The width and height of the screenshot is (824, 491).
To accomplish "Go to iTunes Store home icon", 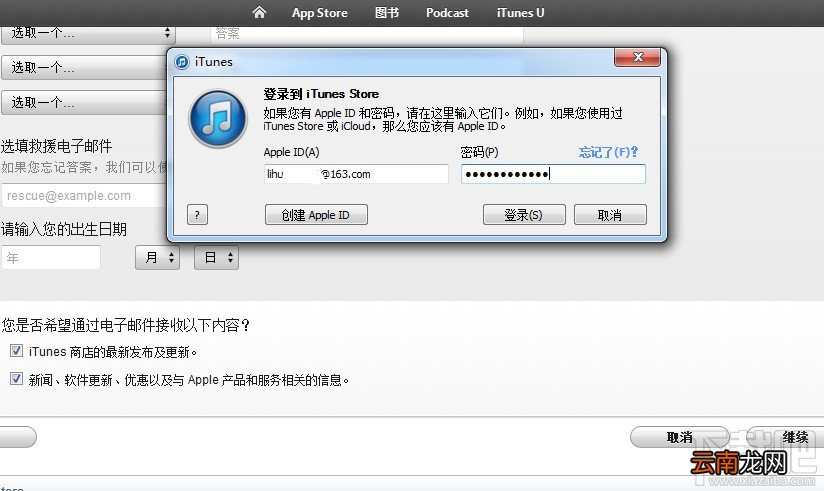I will coord(259,12).
